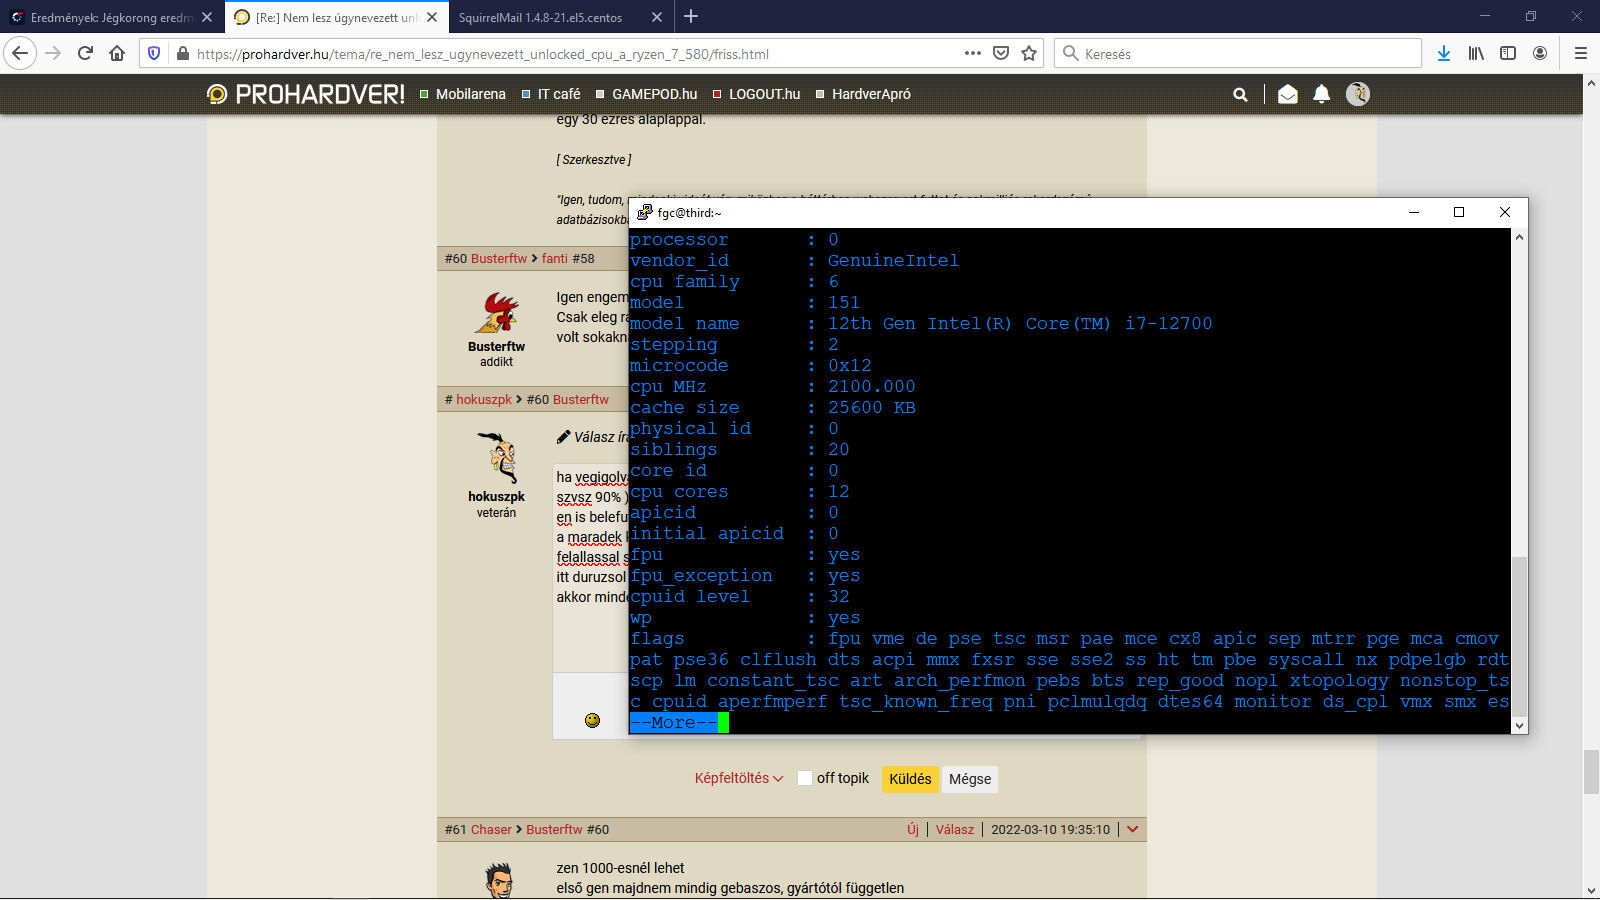Focus the Keresés search box
This screenshot has height=900, width=1600.
click(x=1238, y=53)
